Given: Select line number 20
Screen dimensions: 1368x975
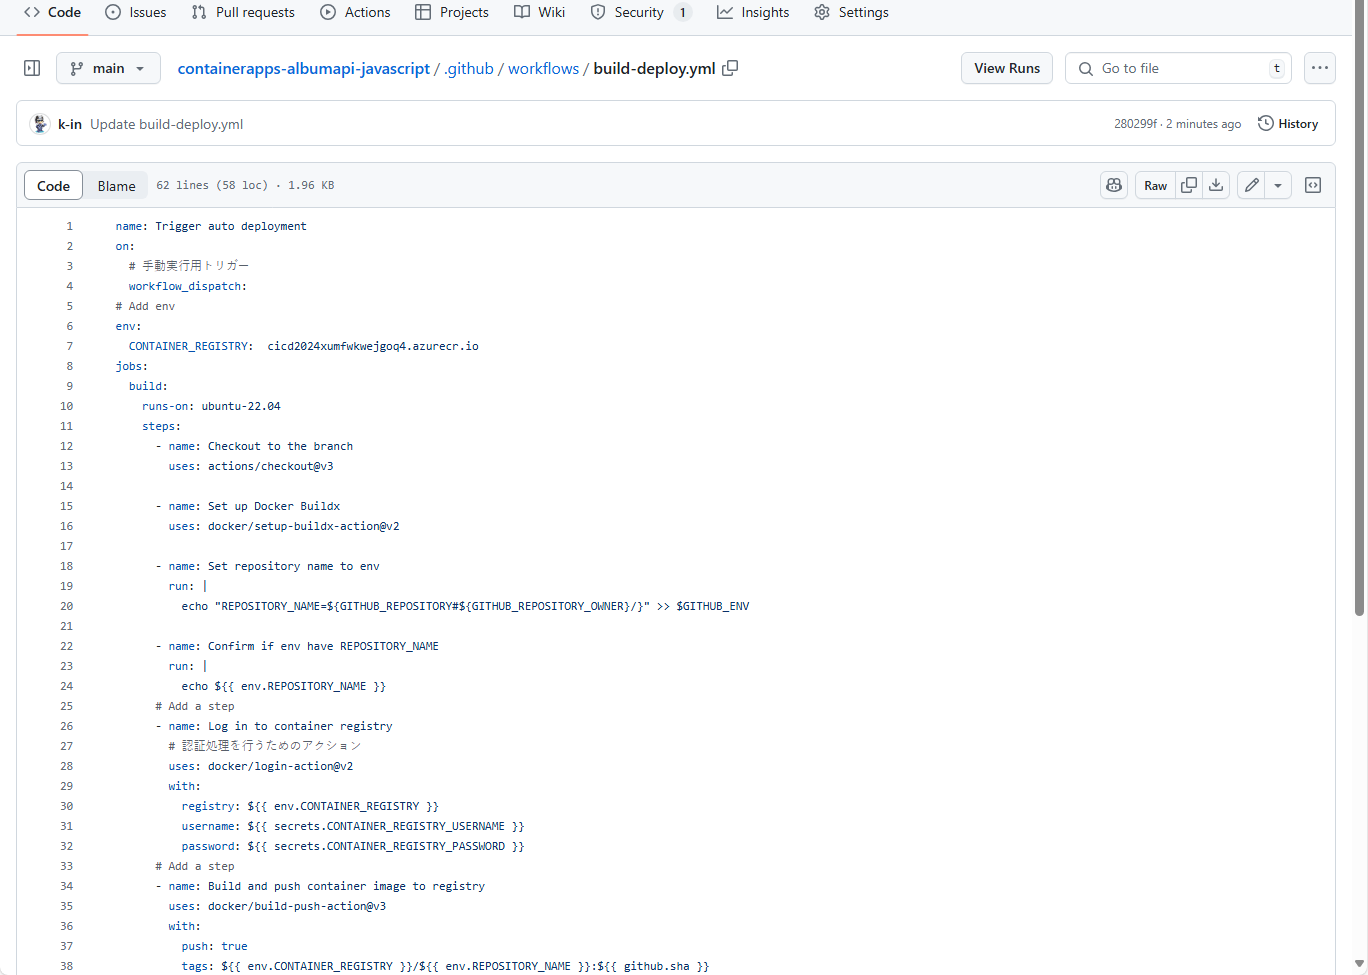Looking at the screenshot, I should point(67,606).
